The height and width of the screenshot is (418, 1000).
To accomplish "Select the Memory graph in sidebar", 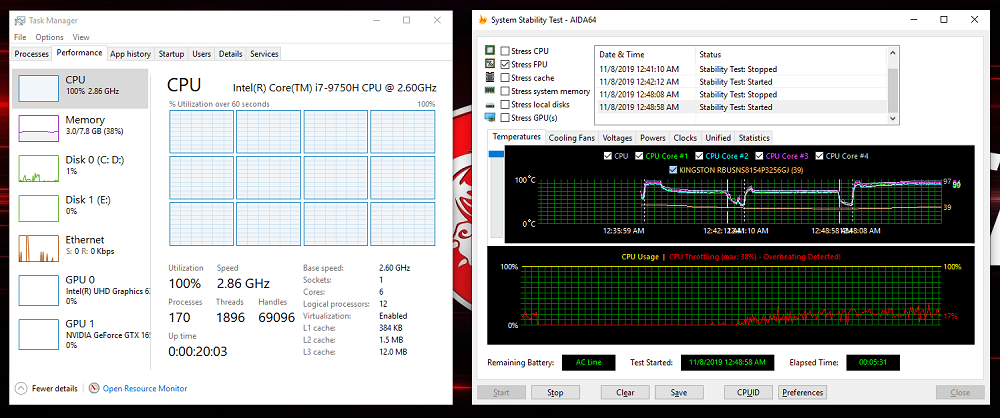I will pos(38,128).
